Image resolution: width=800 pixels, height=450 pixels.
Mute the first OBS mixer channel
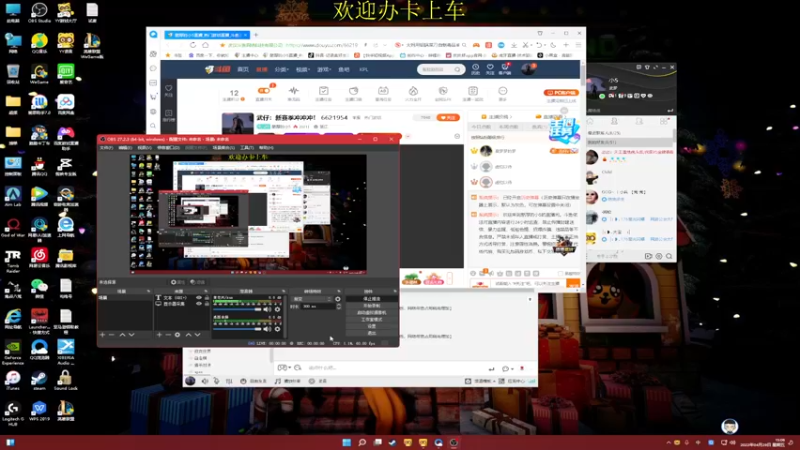pyautogui.click(x=267, y=309)
